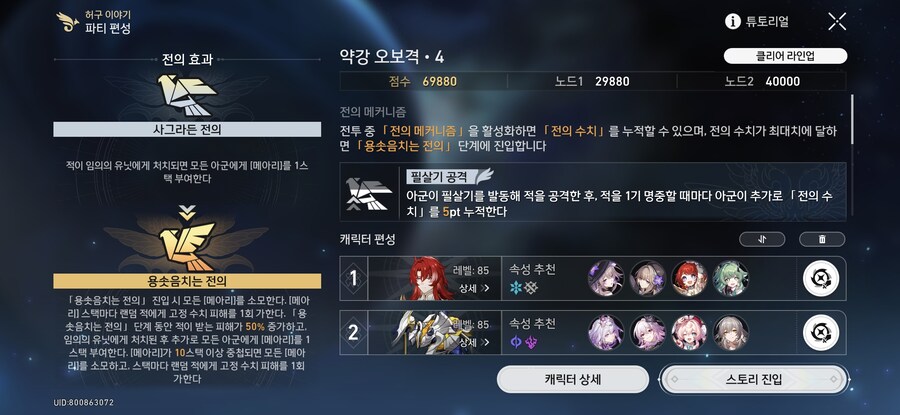The height and width of the screenshot is (415, 900).
Task: Open the 튜토리얼 info icon
Action: coord(732,22)
